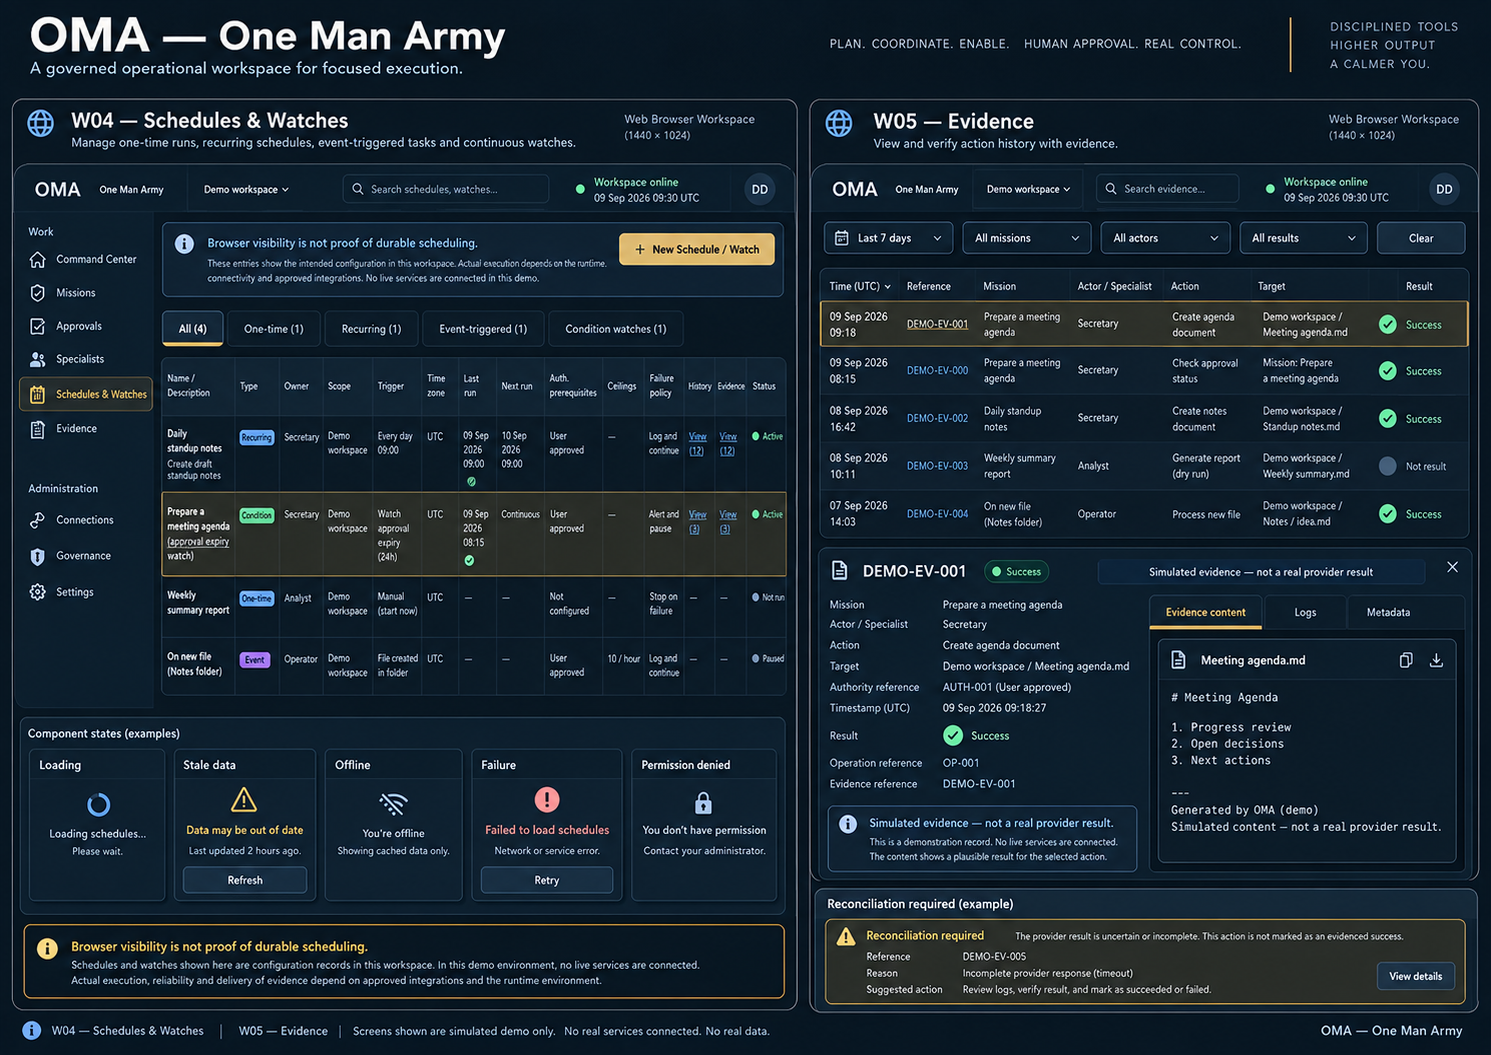Click reconciliation required warning icon
This screenshot has height=1055, width=1491.
coord(846,937)
